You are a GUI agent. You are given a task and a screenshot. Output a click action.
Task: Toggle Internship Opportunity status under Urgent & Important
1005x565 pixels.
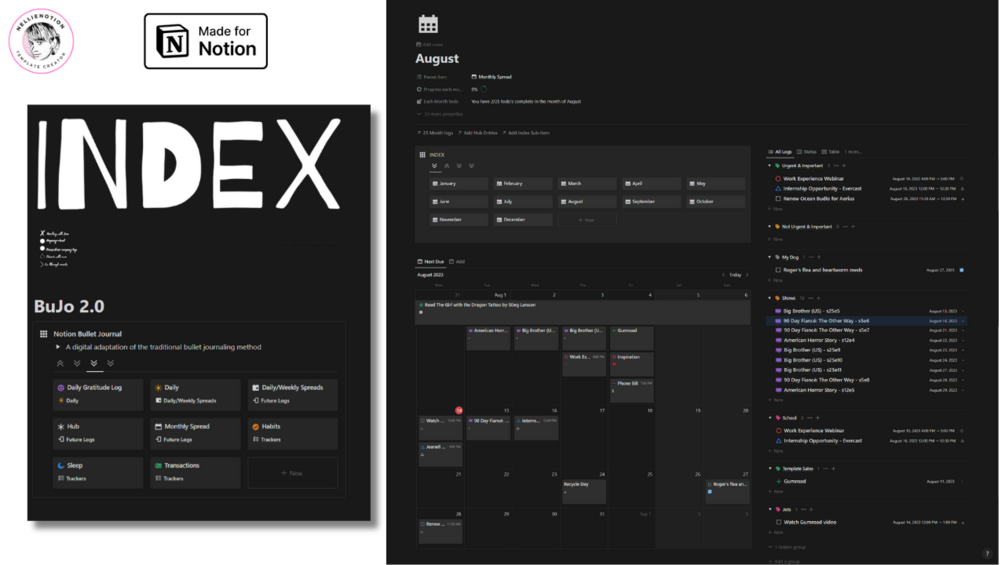click(x=778, y=189)
